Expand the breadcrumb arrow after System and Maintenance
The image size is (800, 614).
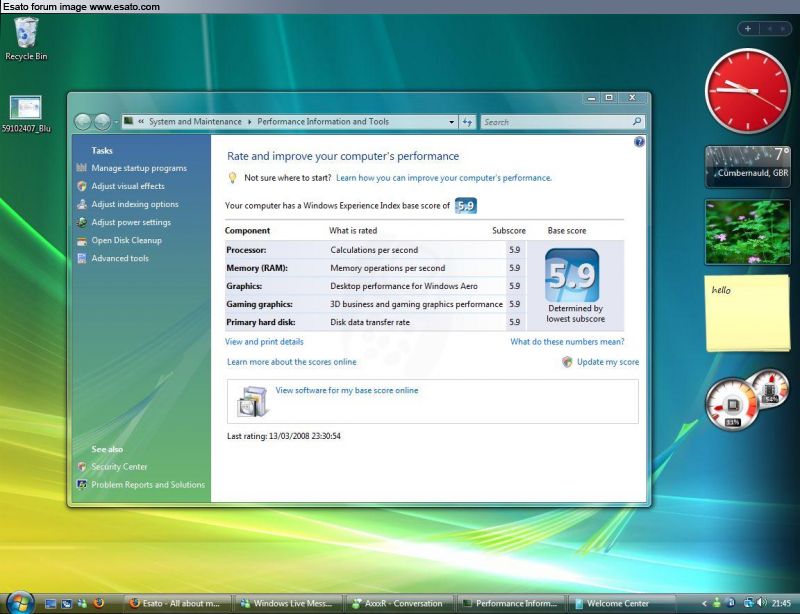pos(249,121)
